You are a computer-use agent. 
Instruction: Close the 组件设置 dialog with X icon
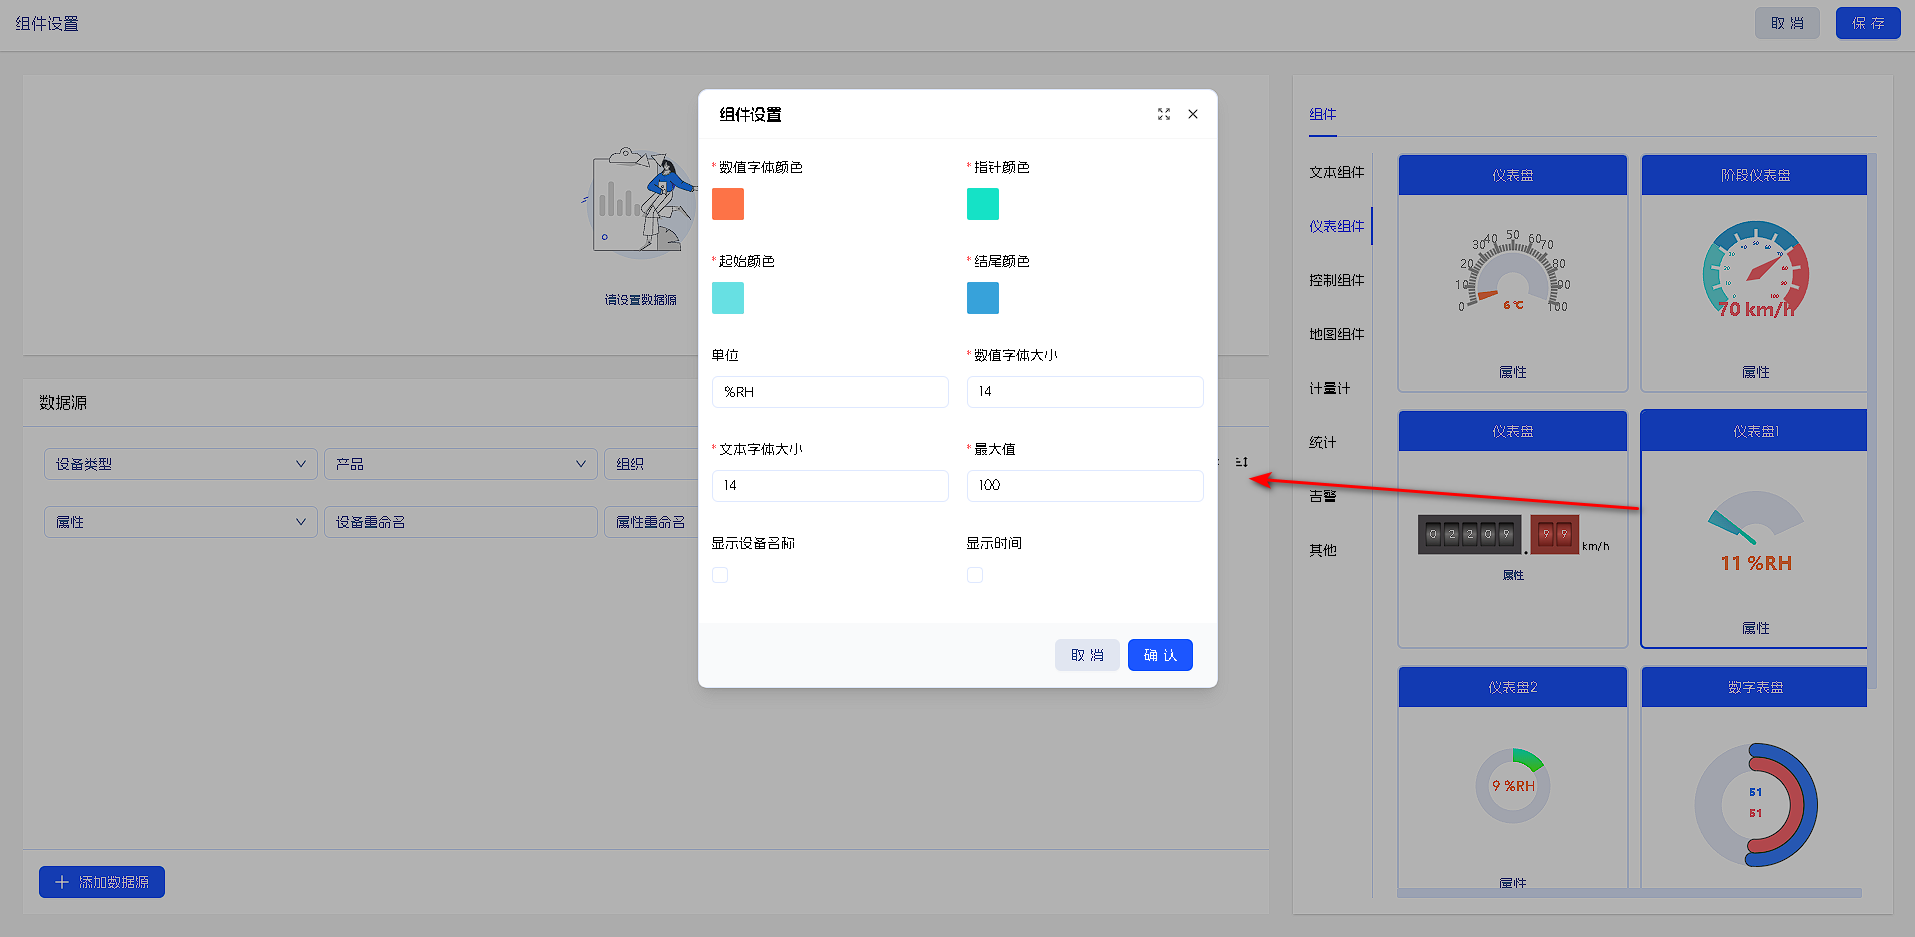coord(1192,114)
